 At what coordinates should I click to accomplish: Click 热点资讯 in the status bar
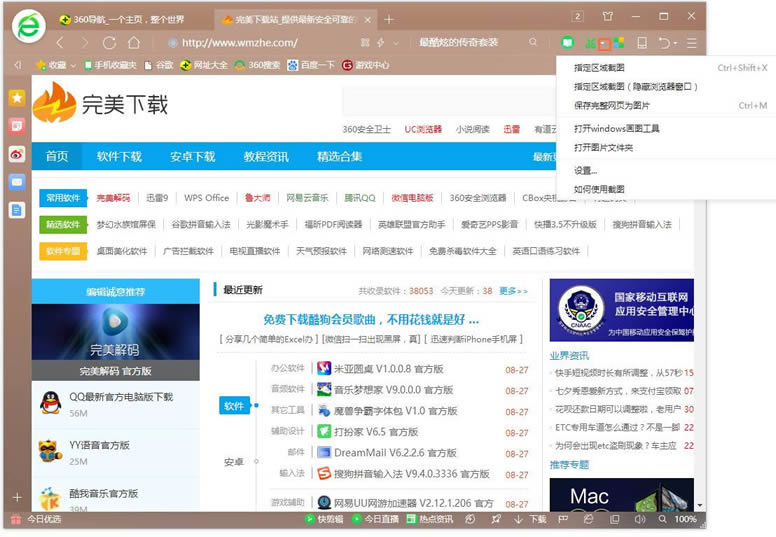(x=430, y=519)
